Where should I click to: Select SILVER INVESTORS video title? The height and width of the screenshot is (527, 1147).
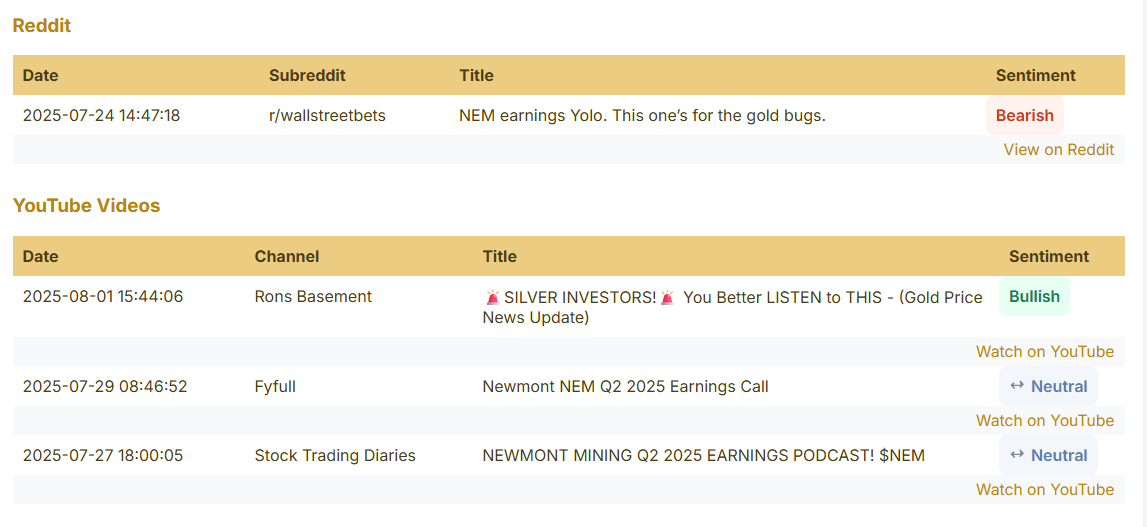pos(732,307)
